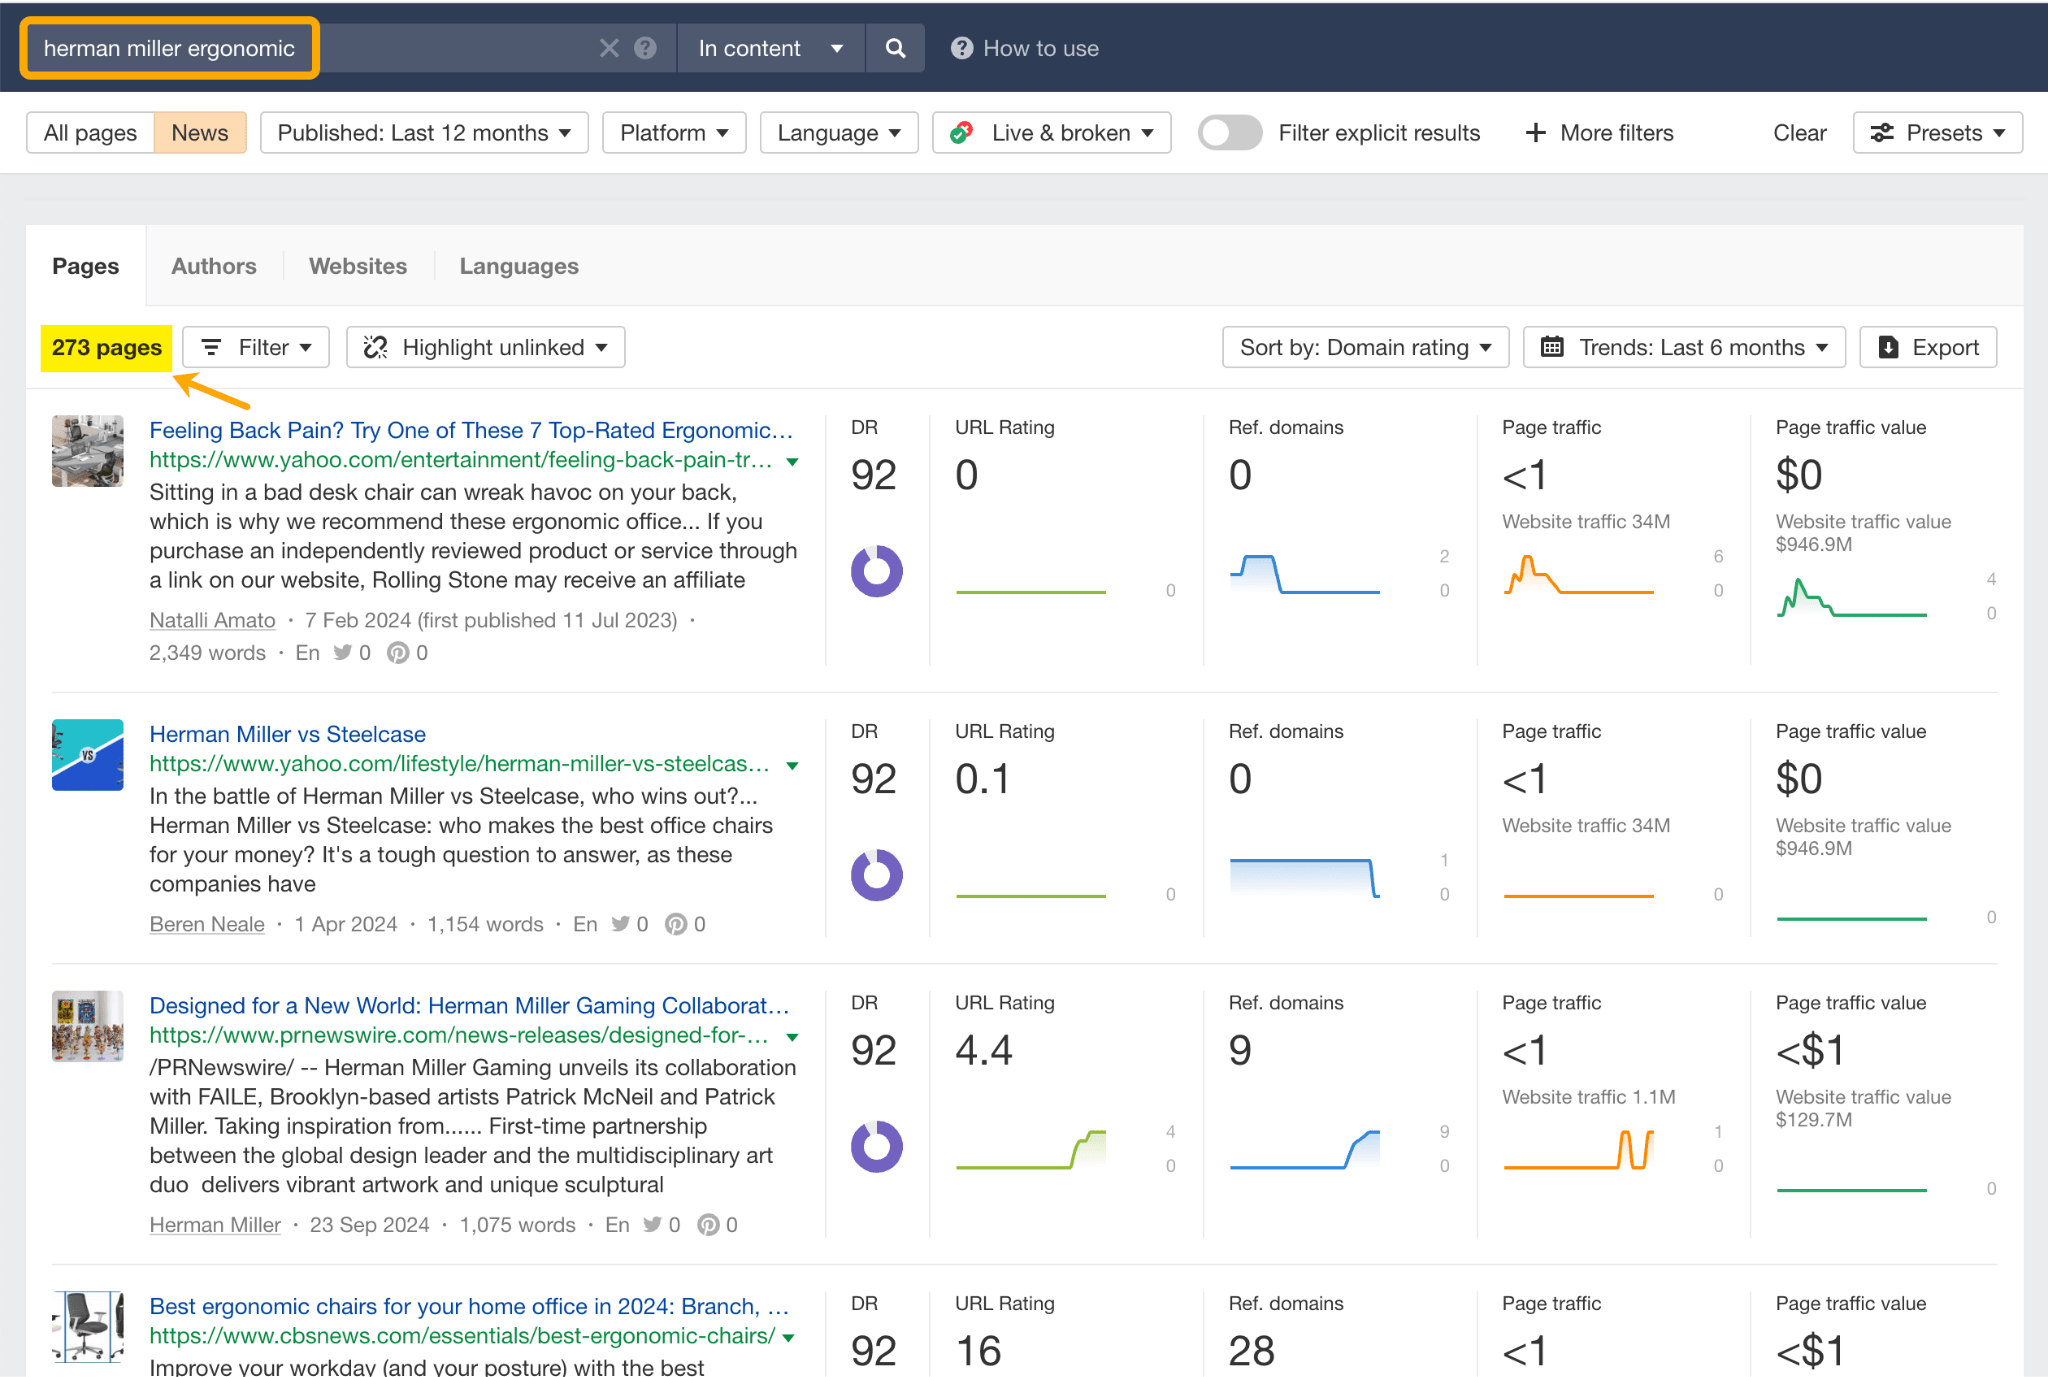Expand URL menu arrow for cbsnews result
Screen dimensions: 2048x1377
789,1338
